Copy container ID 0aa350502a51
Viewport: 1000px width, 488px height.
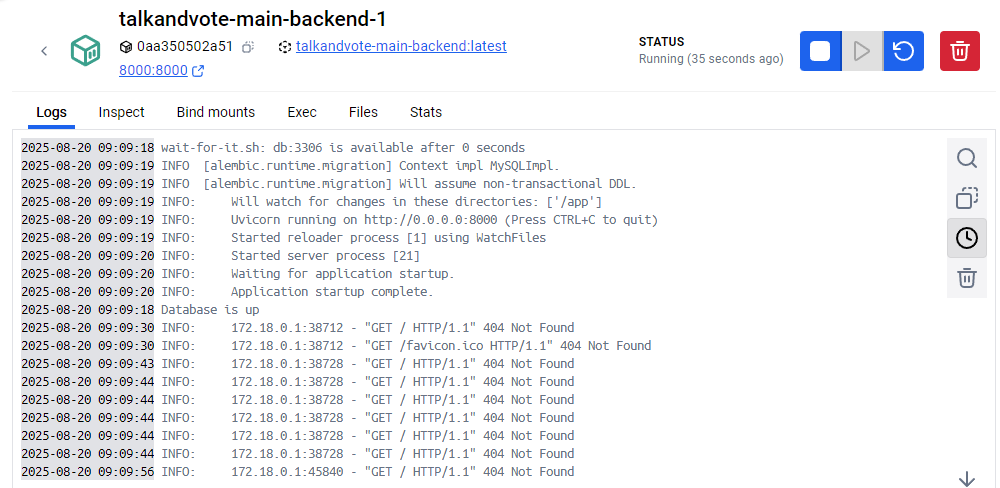point(248,47)
